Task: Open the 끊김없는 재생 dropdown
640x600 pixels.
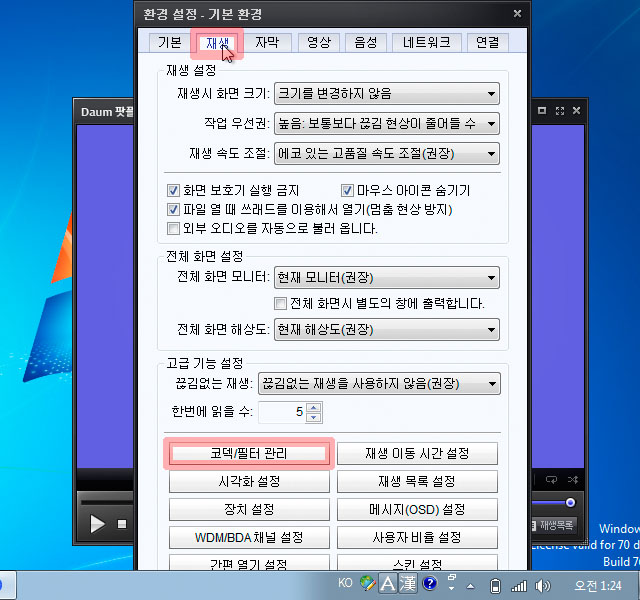Action: (378, 383)
